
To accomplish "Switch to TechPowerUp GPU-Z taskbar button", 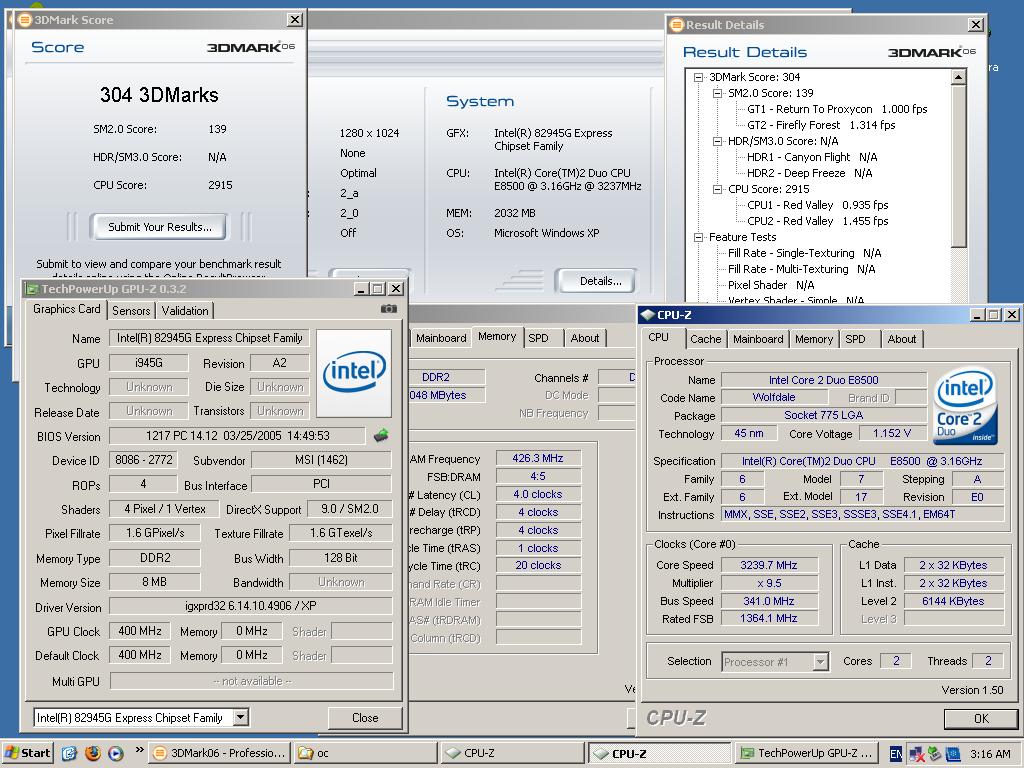I will tap(806, 753).
